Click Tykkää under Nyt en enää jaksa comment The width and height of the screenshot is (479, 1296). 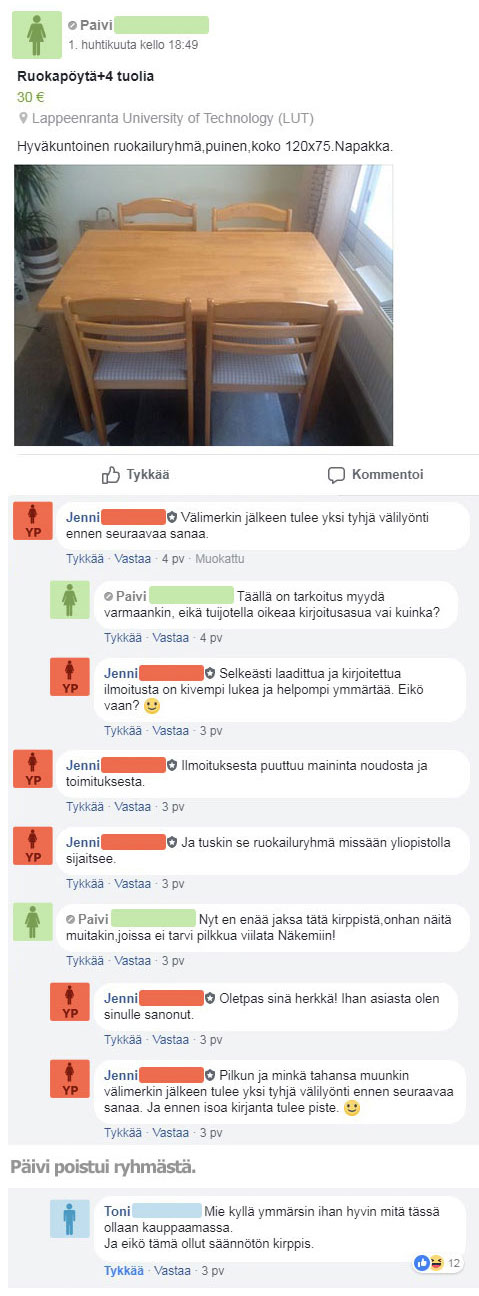[x=85, y=961]
